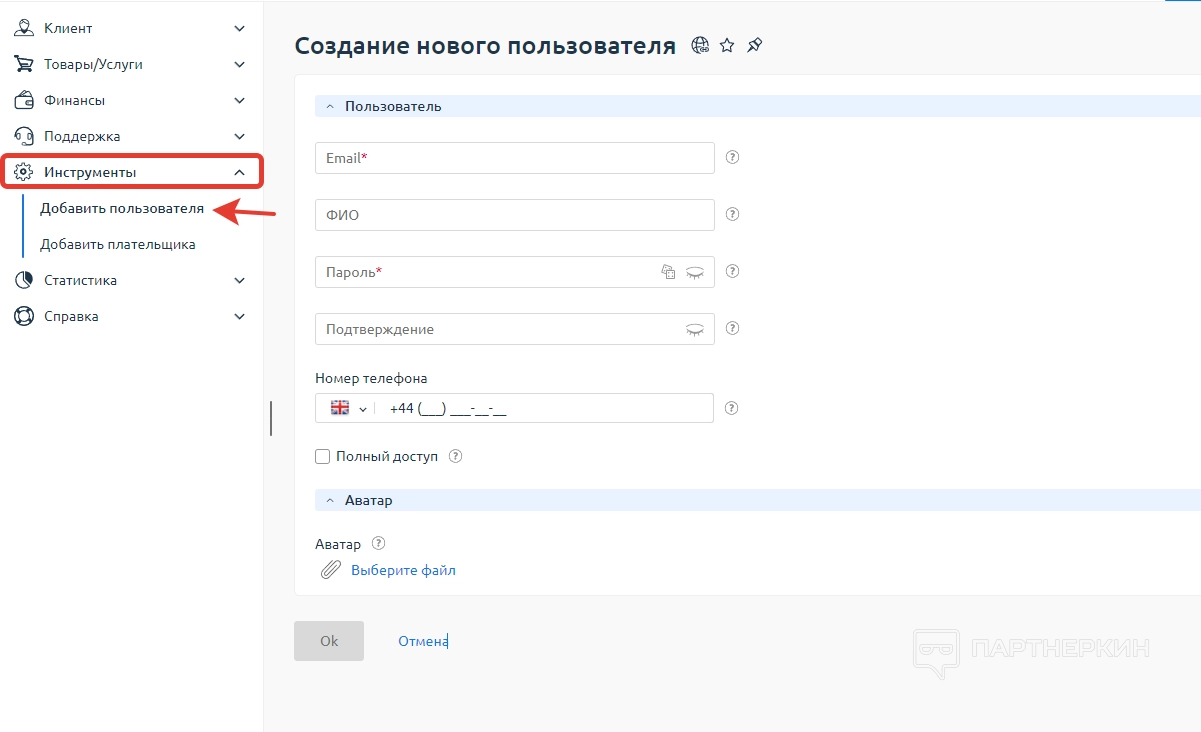Image resolution: width=1201 pixels, height=732 pixels.
Task: Click the pin icon next to title
Action: coord(755,45)
